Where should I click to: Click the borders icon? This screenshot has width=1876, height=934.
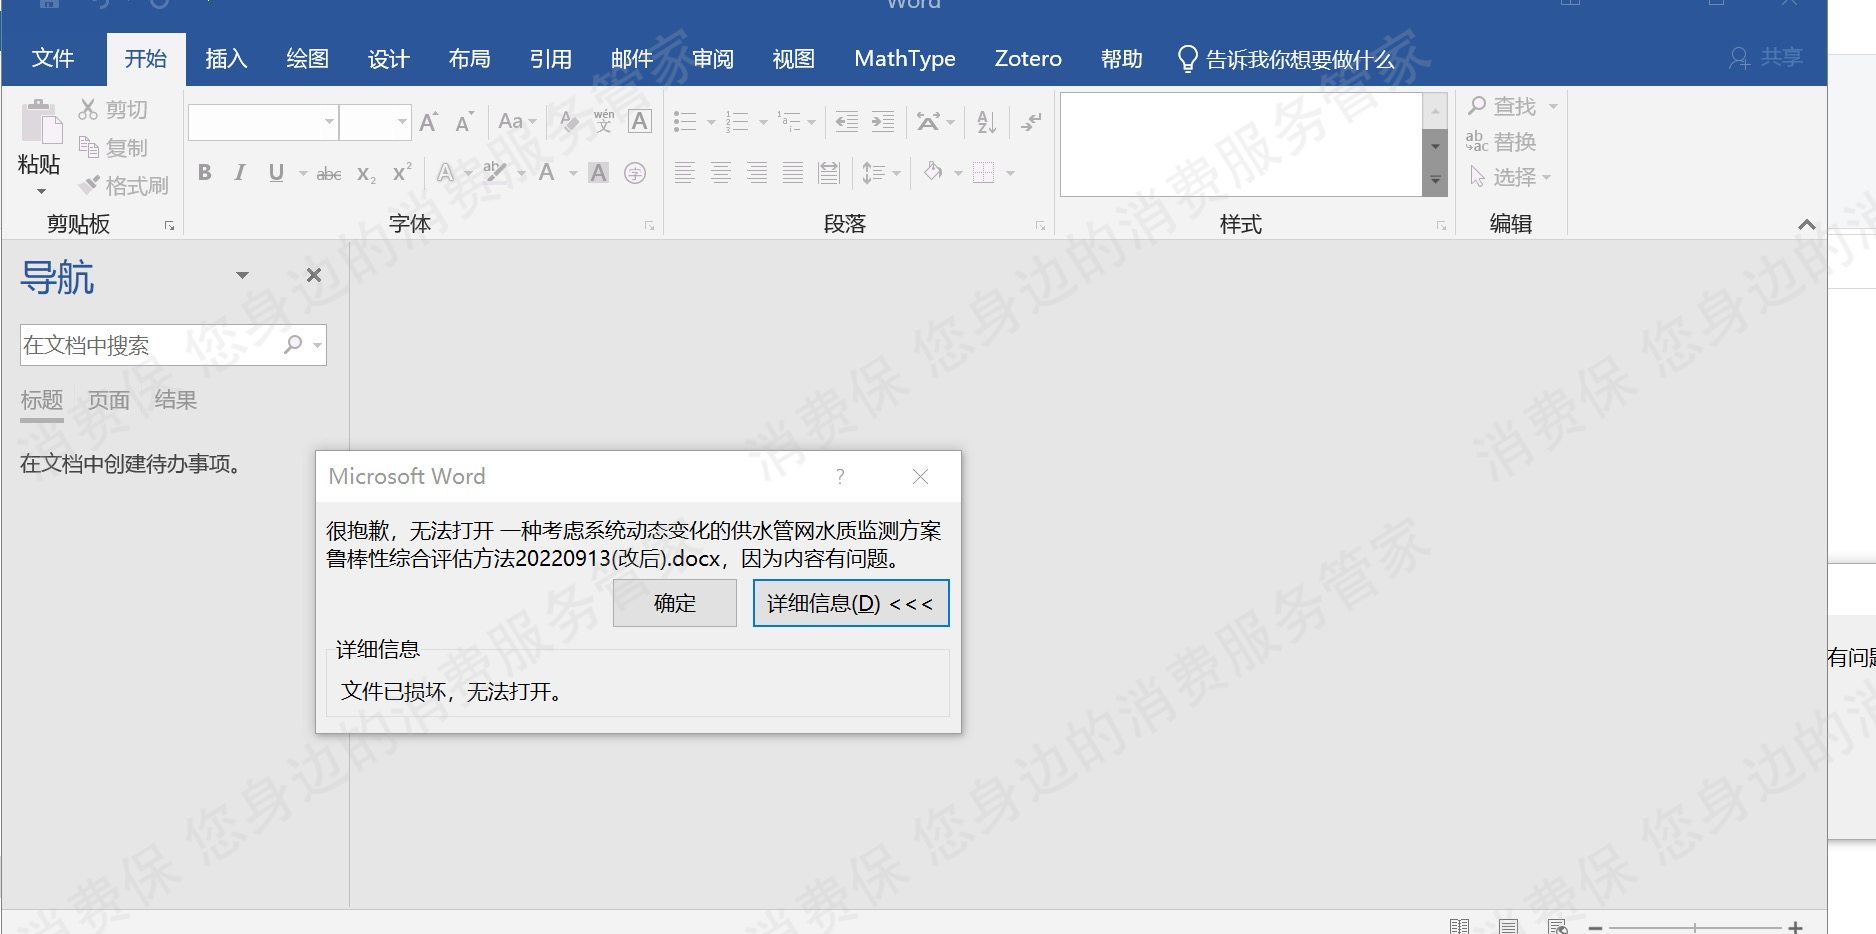pos(984,173)
